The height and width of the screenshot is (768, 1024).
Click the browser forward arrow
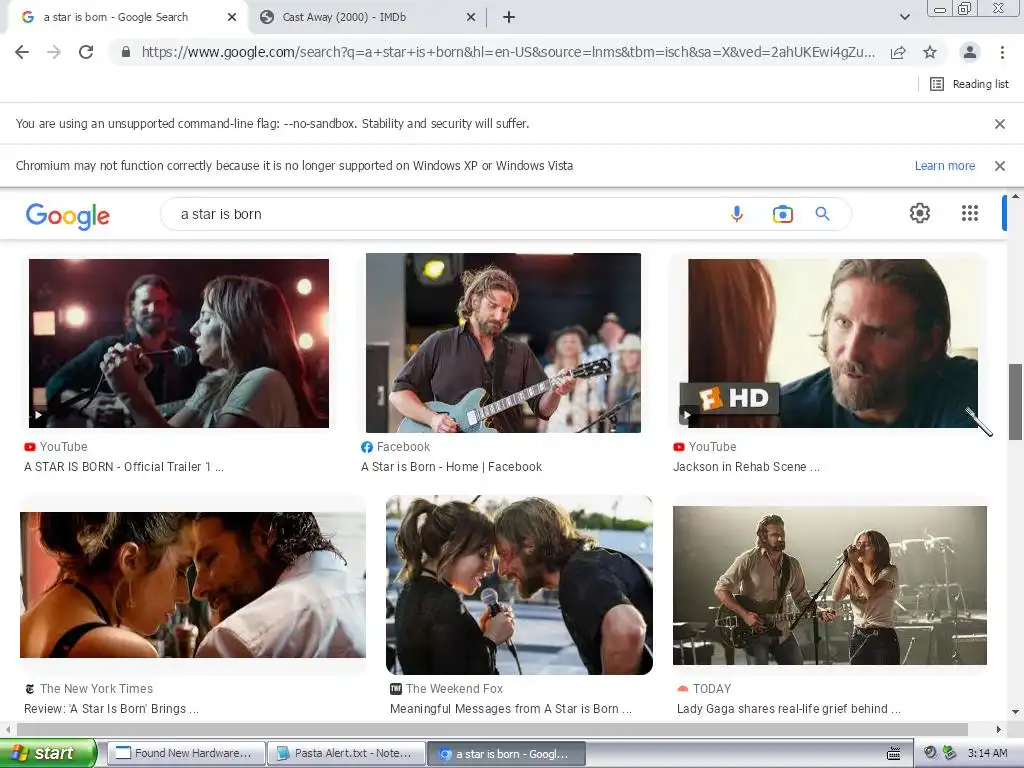tap(54, 52)
